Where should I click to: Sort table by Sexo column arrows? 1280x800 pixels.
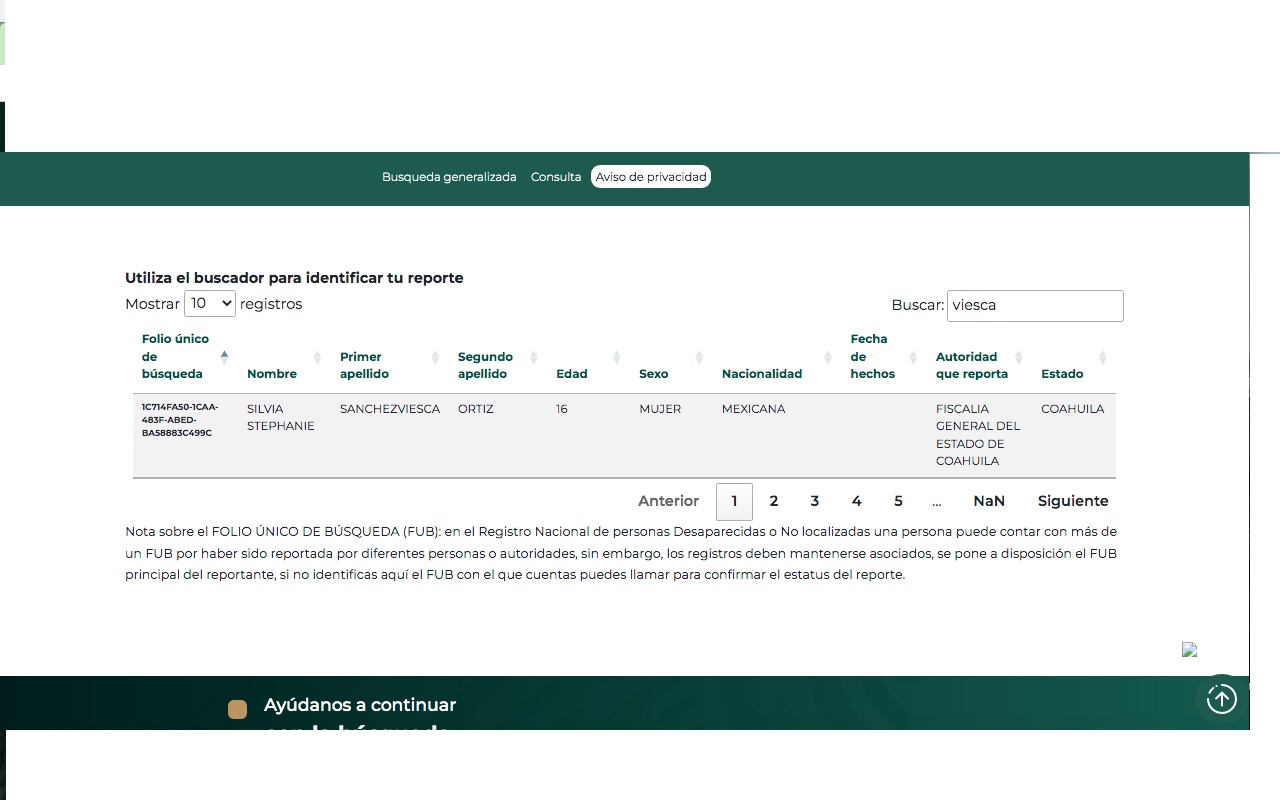(699, 357)
